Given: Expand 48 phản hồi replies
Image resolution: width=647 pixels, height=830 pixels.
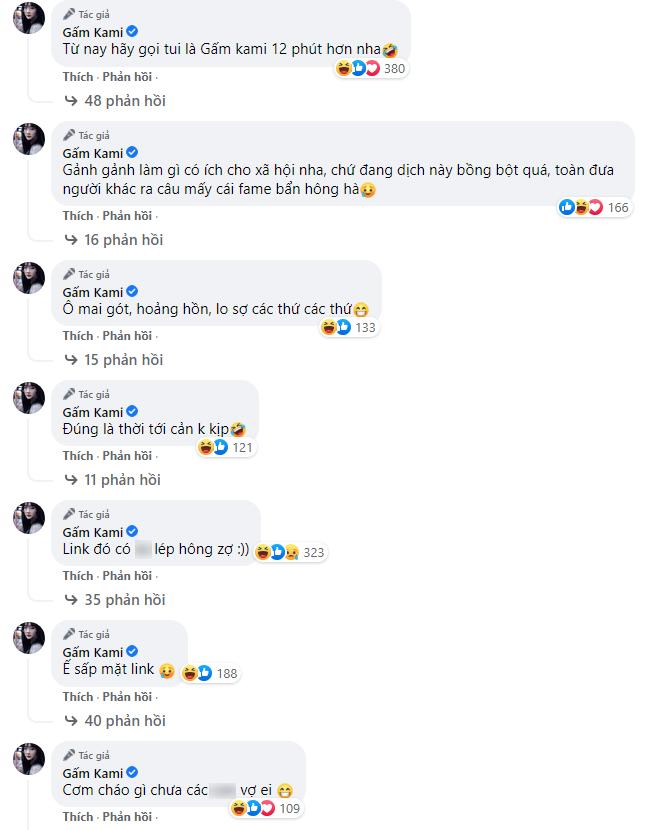Looking at the screenshot, I should pyautogui.click(x=115, y=101).
